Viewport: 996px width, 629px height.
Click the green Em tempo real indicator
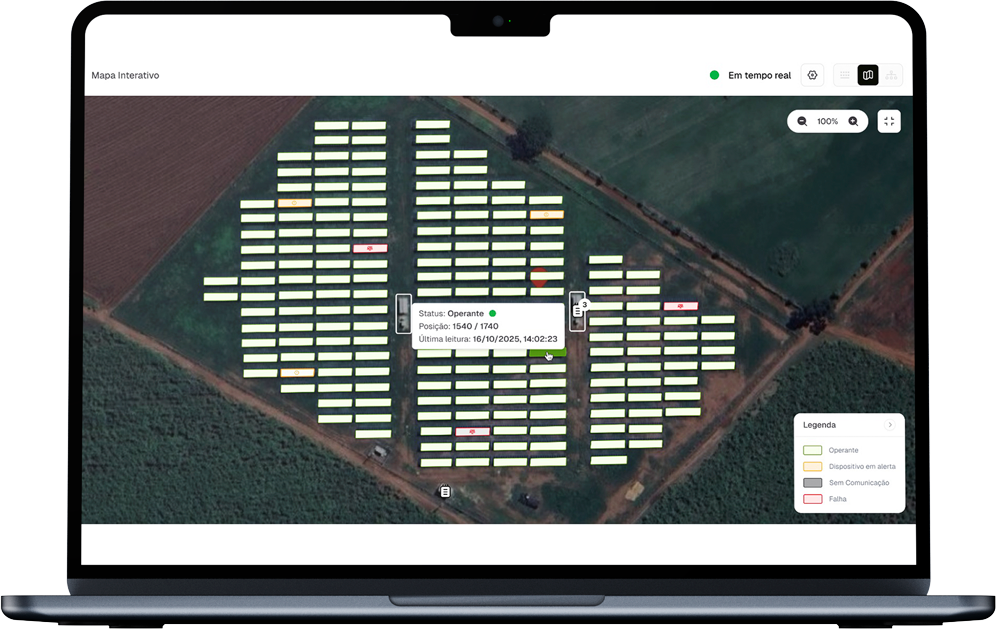[x=714, y=75]
